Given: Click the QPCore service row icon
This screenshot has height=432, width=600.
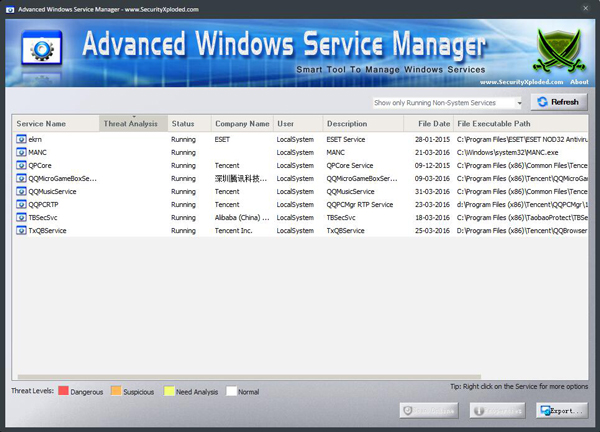Looking at the screenshot, I should tap(21, 165).
